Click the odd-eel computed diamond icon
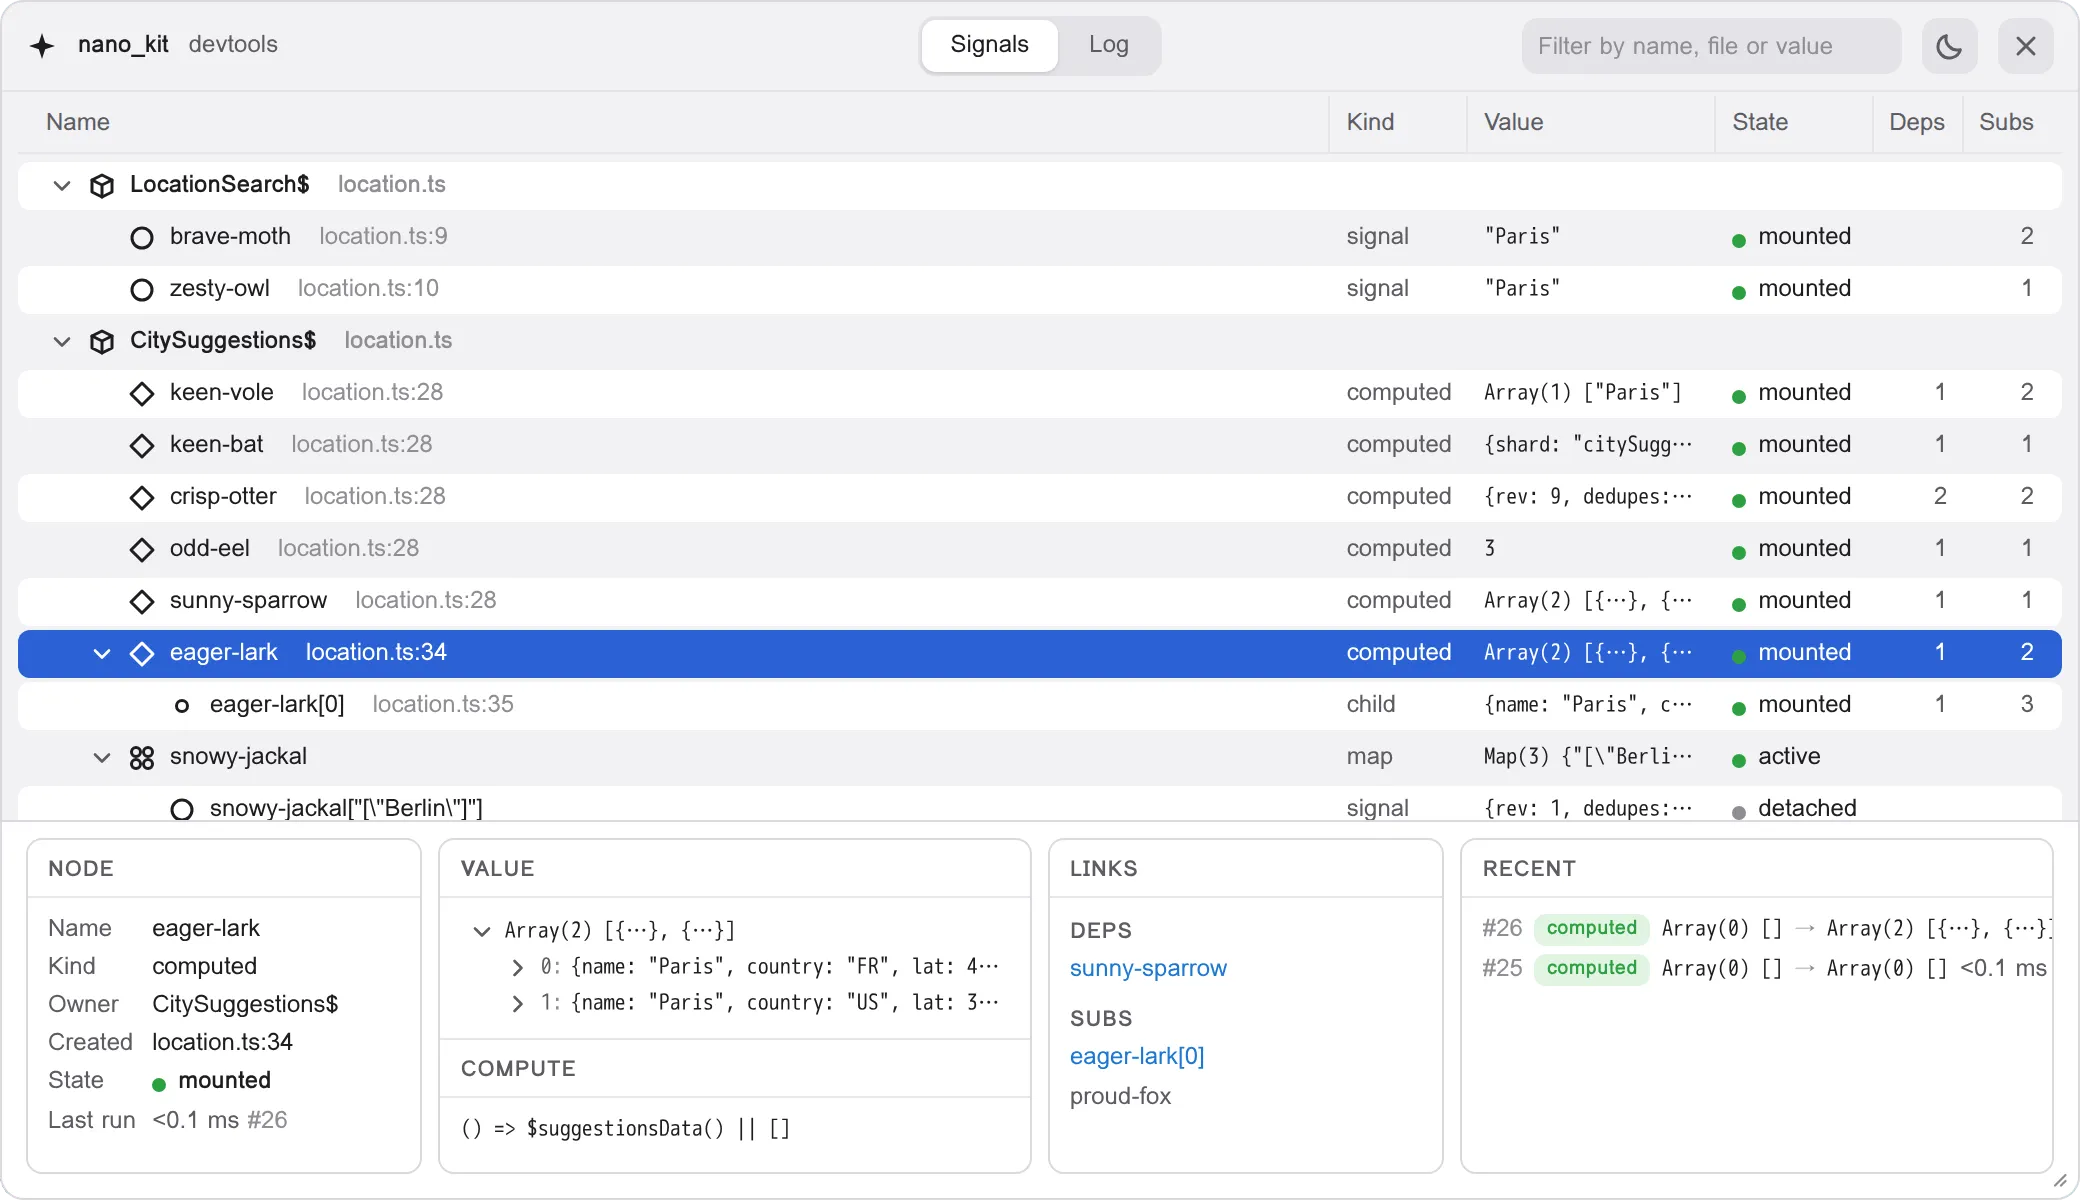 (x=142, y=549)
